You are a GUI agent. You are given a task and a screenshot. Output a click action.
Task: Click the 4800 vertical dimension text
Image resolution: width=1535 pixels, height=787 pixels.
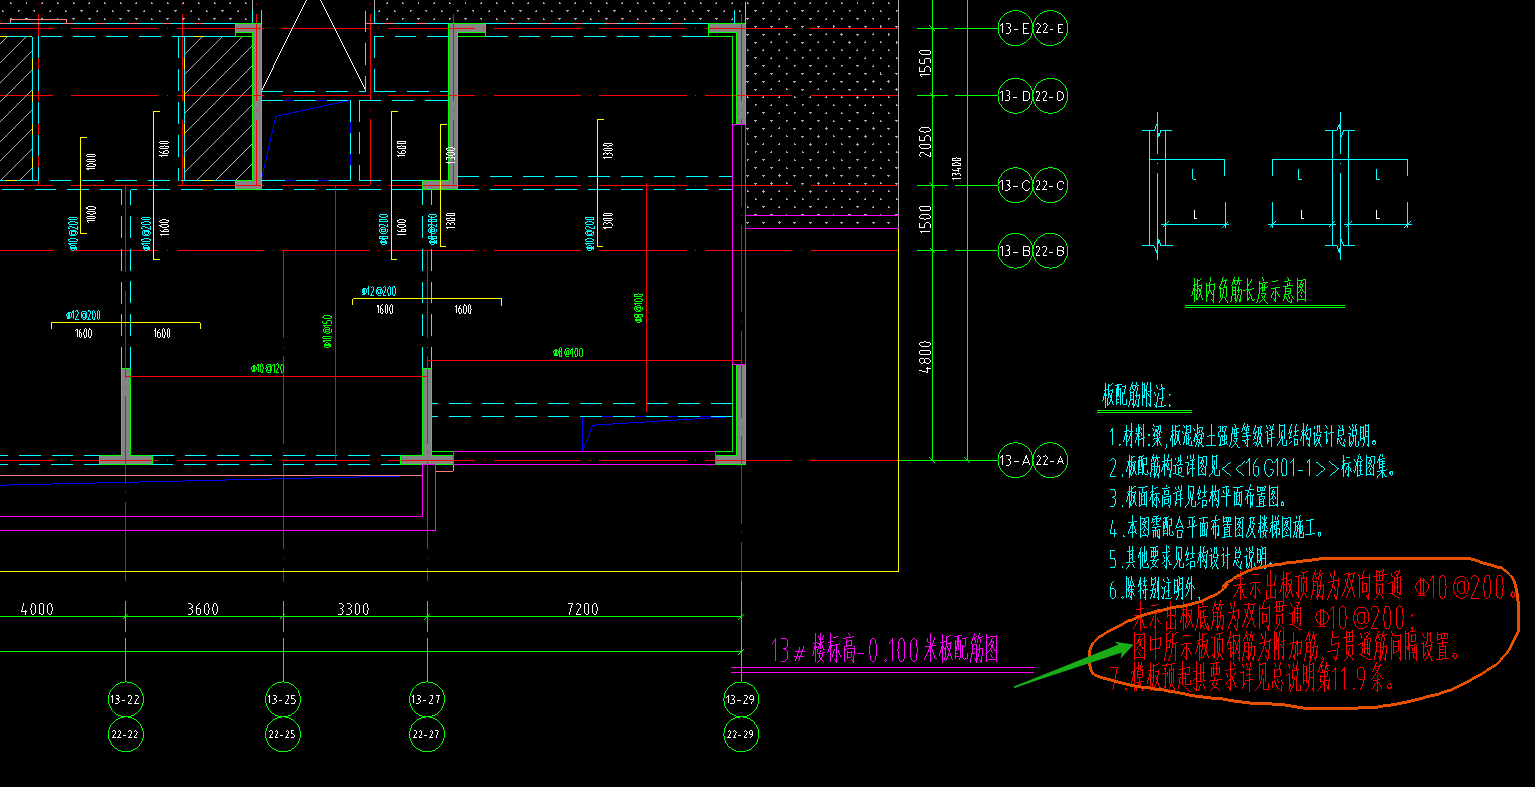924,357
